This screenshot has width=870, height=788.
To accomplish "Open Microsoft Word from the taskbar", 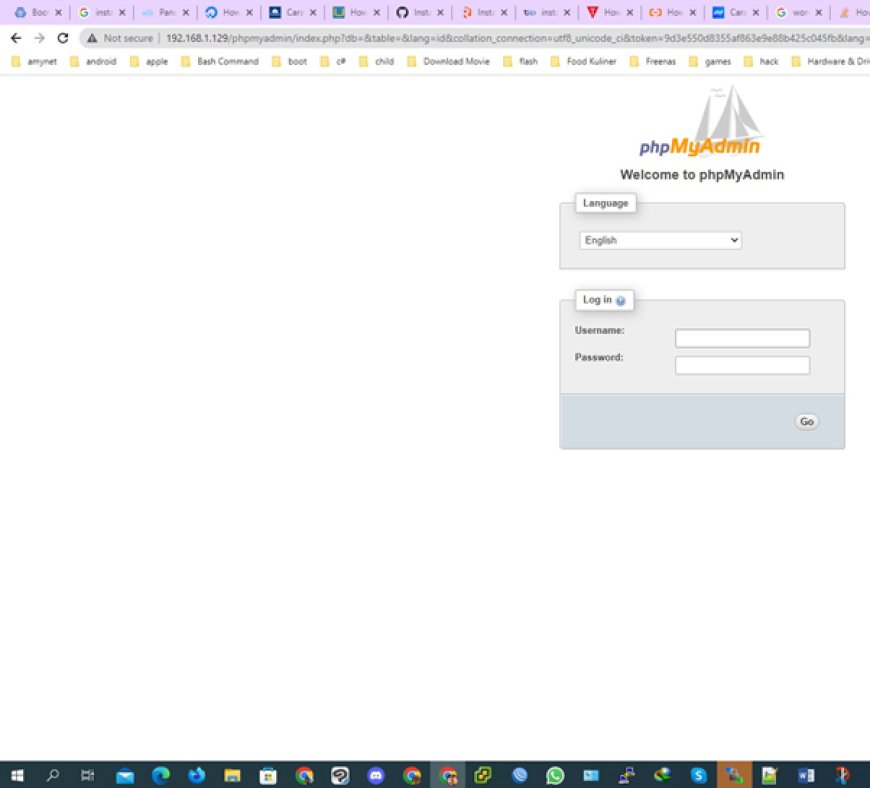I will pos(806,775).
